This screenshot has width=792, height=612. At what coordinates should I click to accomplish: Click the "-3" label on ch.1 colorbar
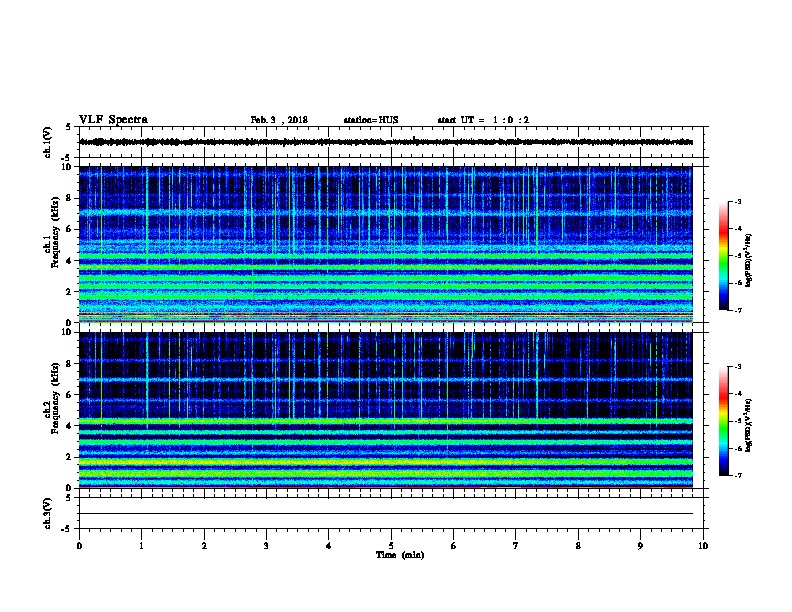click(737, 201)
